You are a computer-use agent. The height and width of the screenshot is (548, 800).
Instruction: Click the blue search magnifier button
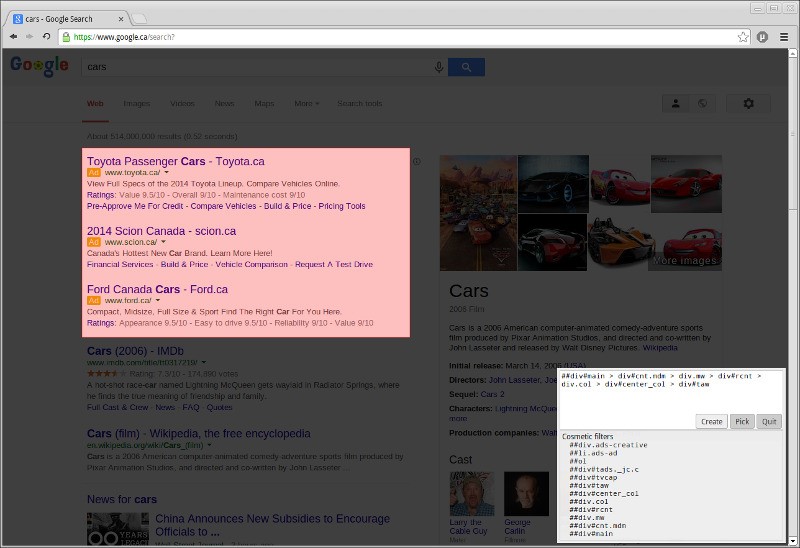[466, 67]
